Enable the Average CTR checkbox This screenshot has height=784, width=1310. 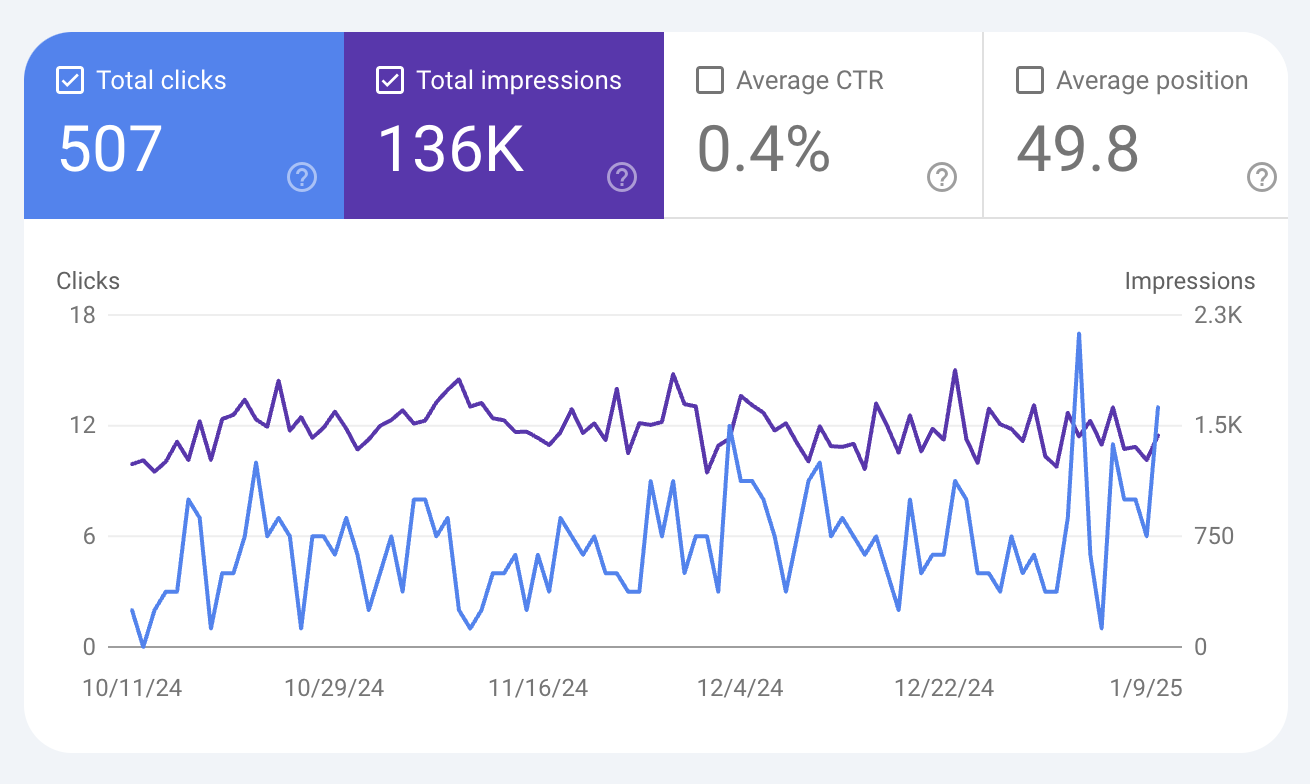[x=710, y=80]
